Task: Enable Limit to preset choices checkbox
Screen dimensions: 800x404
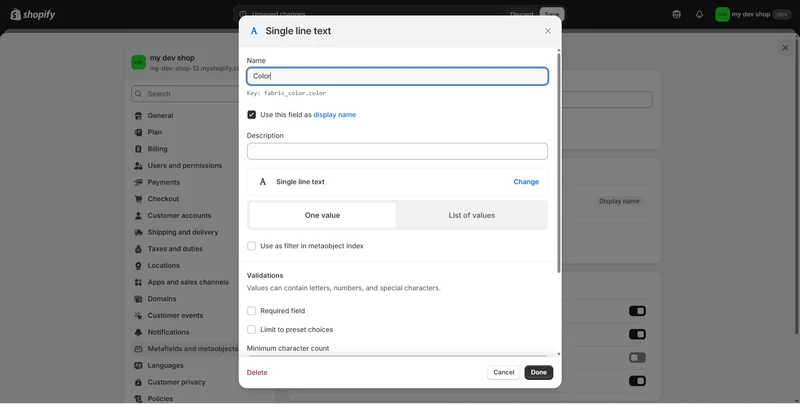Action: tap(252, 330)
